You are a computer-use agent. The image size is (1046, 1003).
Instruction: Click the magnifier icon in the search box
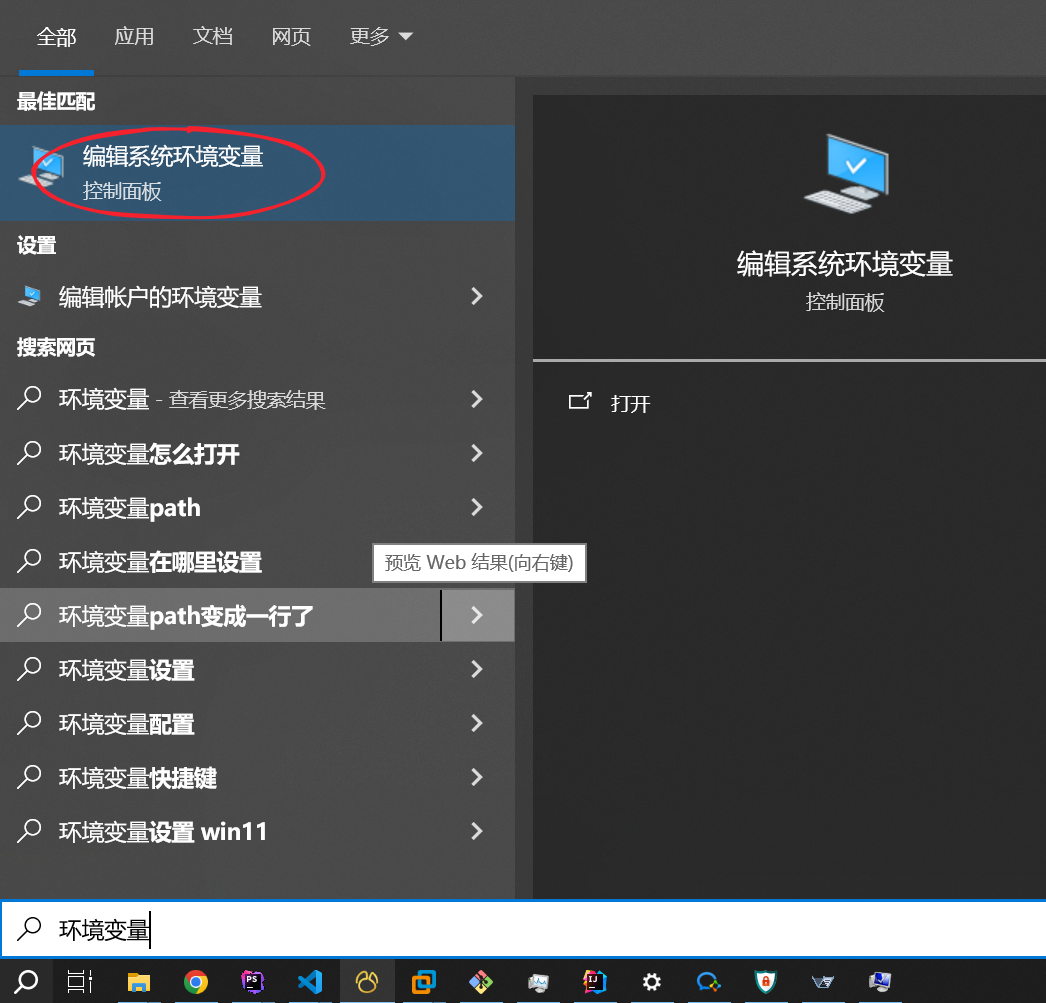point(29,928)
